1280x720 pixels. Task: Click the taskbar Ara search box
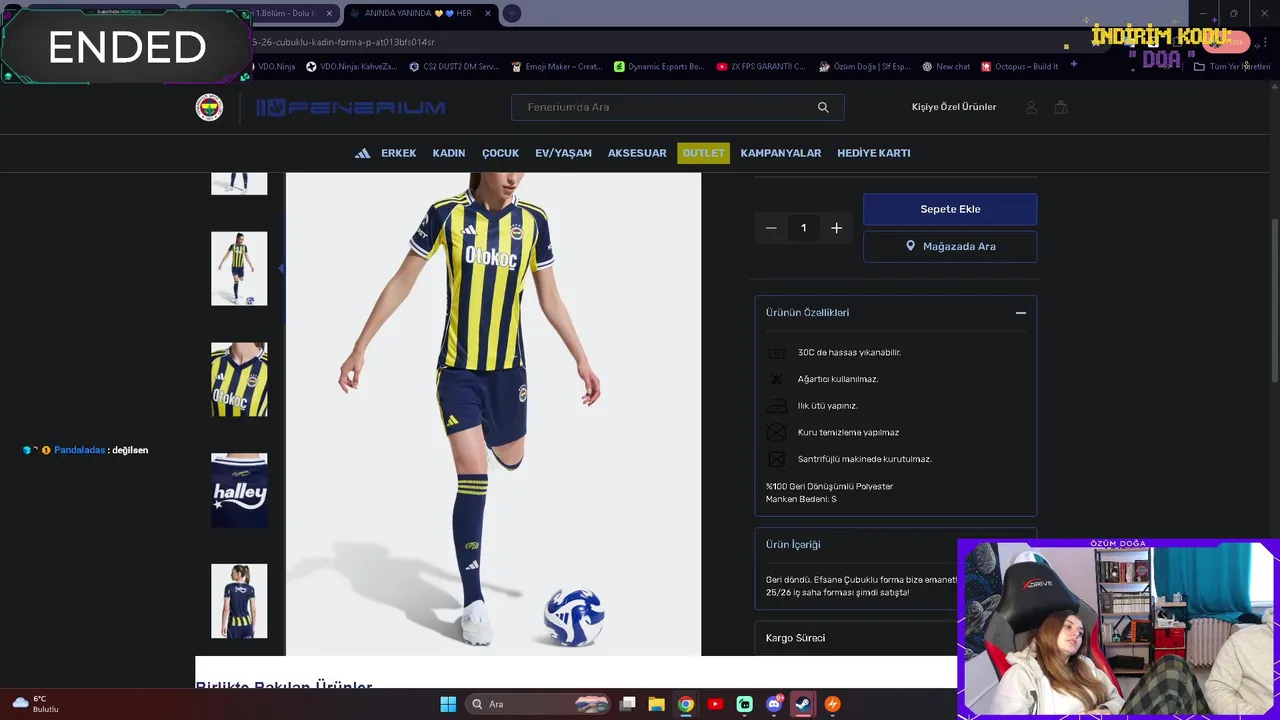click(540, 704)
